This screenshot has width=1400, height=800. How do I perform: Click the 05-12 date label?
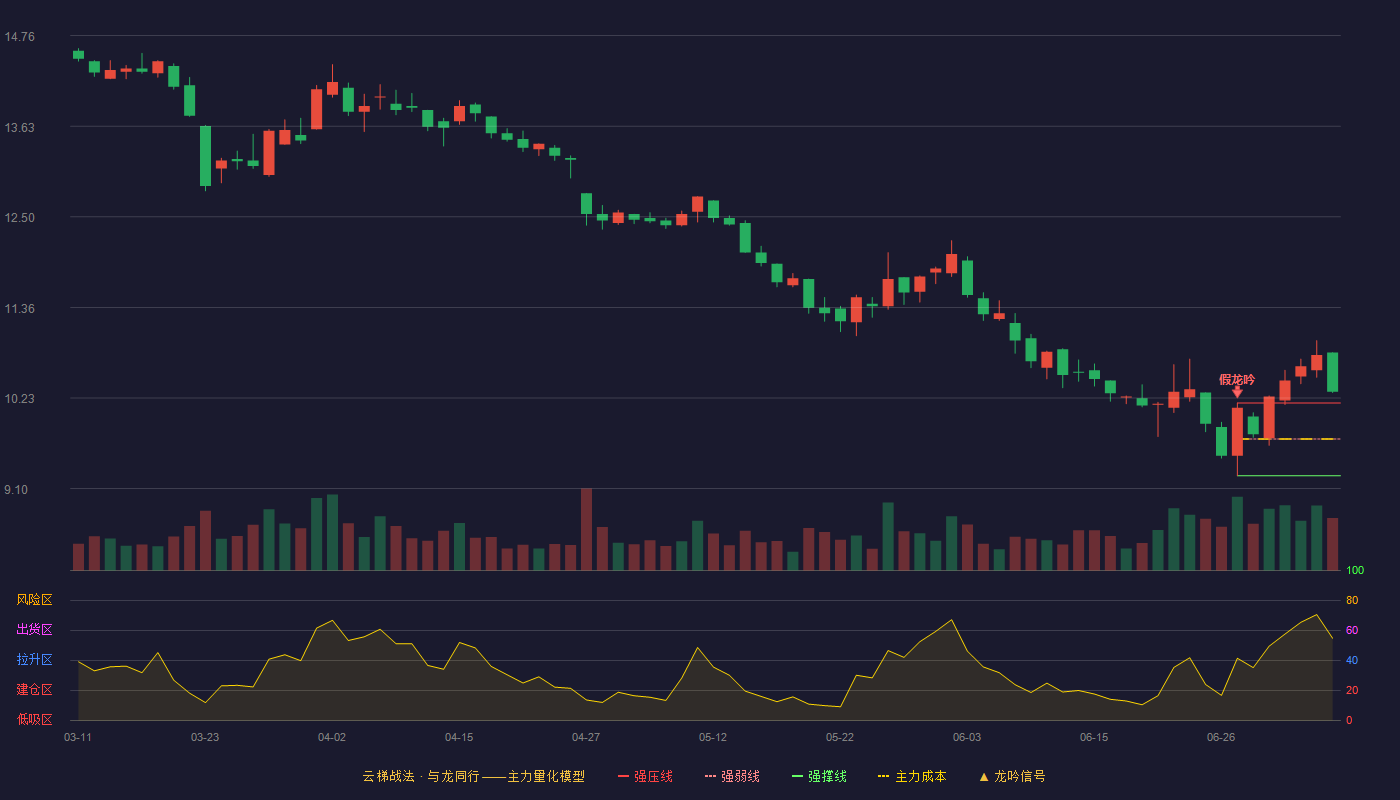(x=713, y=737)
